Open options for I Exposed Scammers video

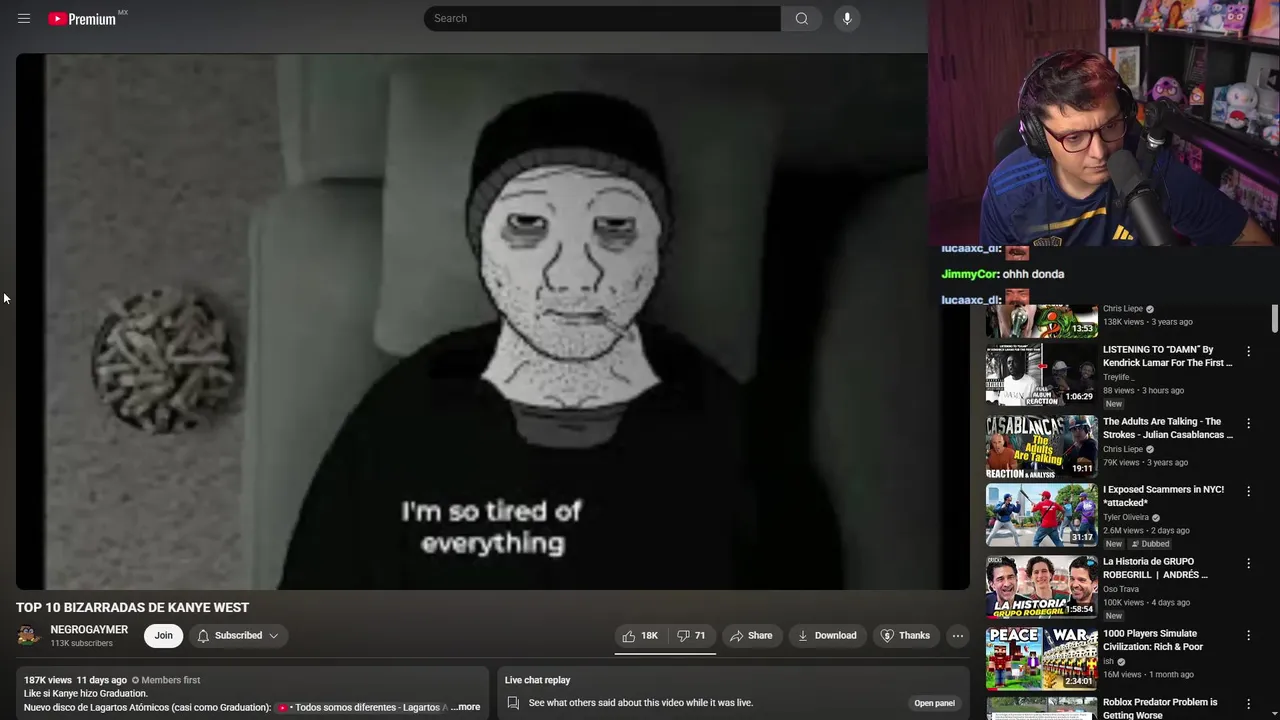(x=1248, y=491)
